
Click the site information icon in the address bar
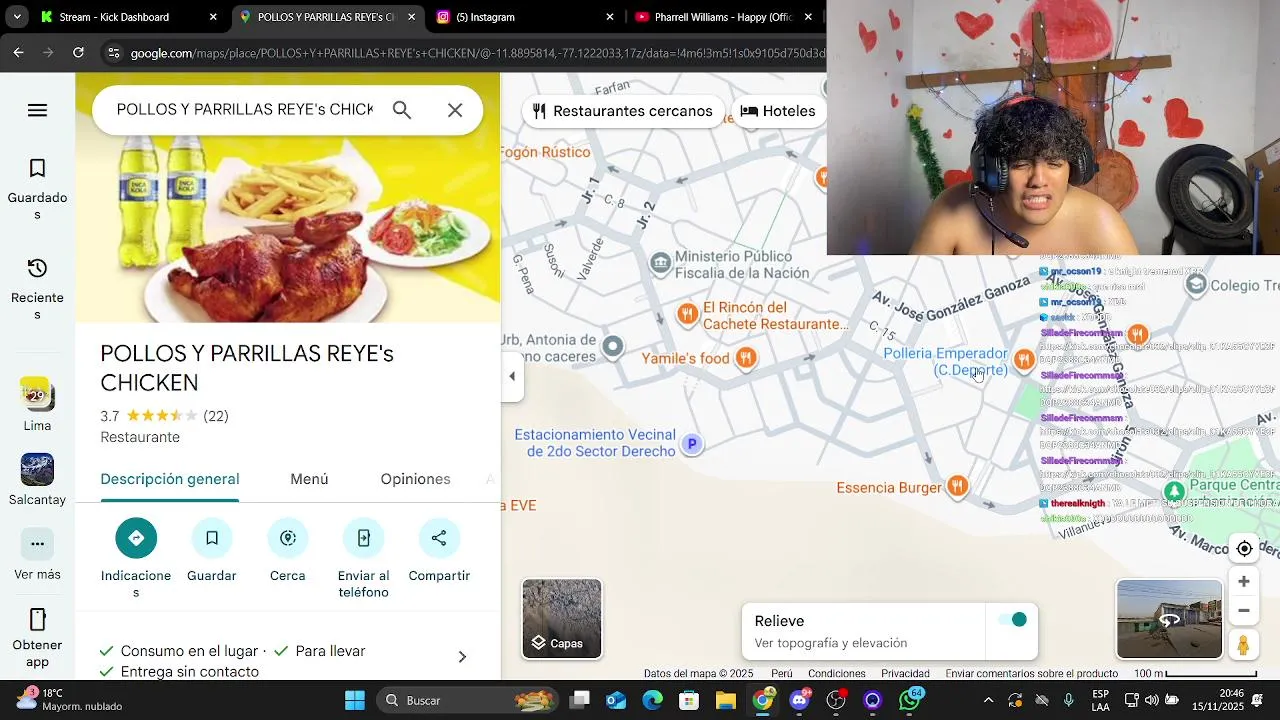[114, 53]
